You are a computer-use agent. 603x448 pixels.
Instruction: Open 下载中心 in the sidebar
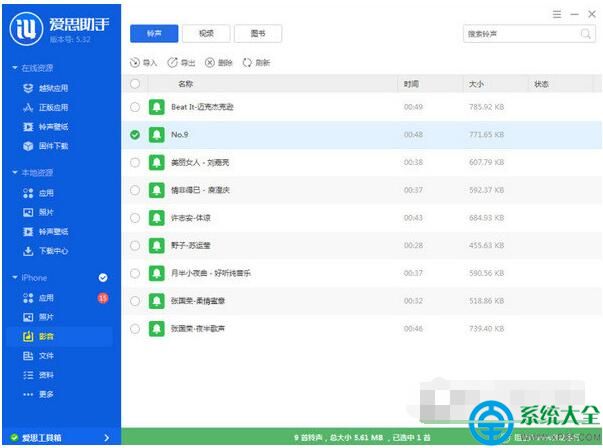point(46,251)
